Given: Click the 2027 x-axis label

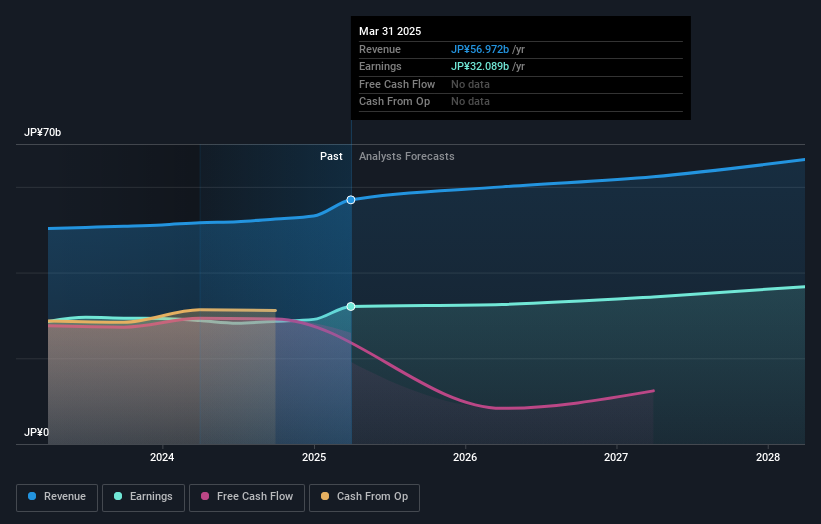Looking at the screenshot, I should [616, 458].
